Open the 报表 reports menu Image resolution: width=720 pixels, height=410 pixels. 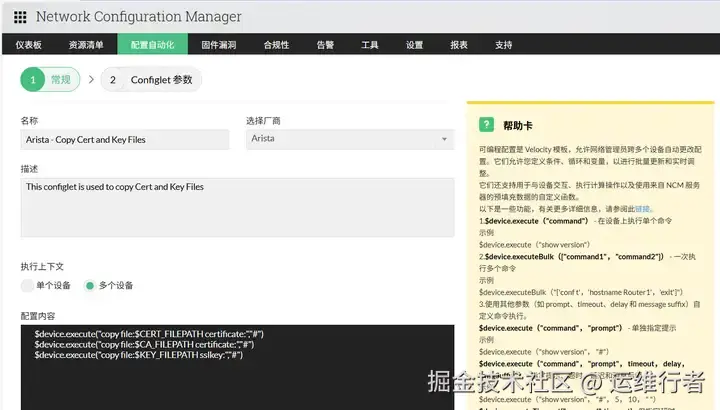pos(459,45)
